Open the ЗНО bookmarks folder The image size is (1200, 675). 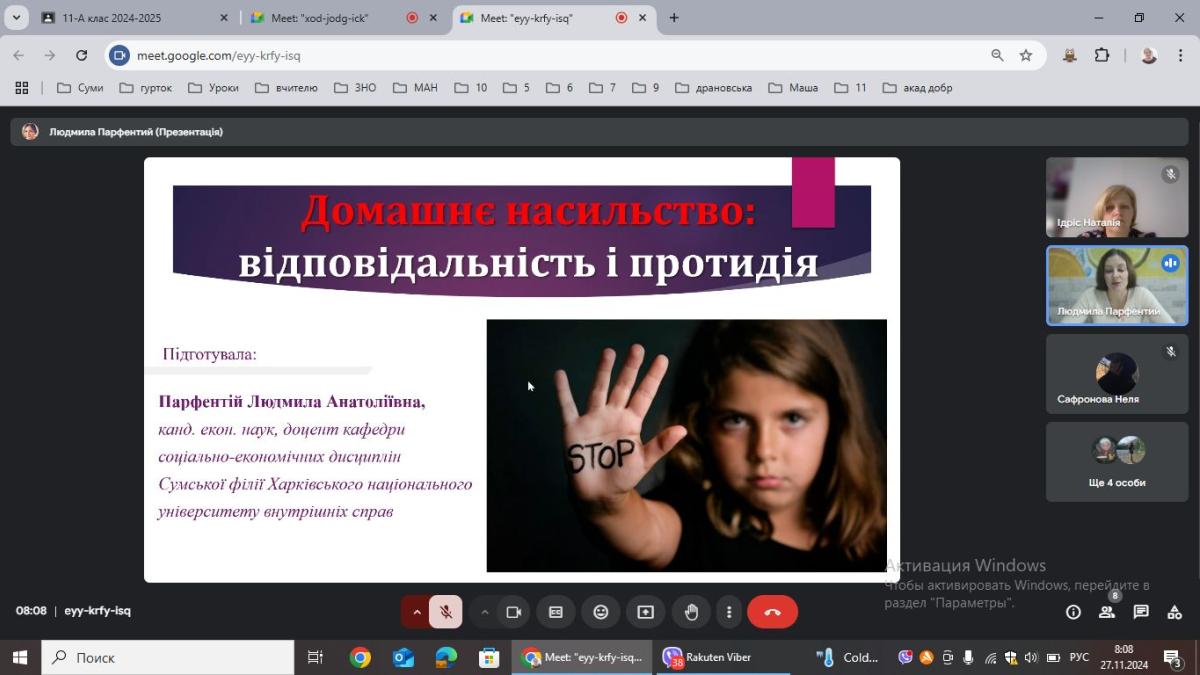pos(355,88)
